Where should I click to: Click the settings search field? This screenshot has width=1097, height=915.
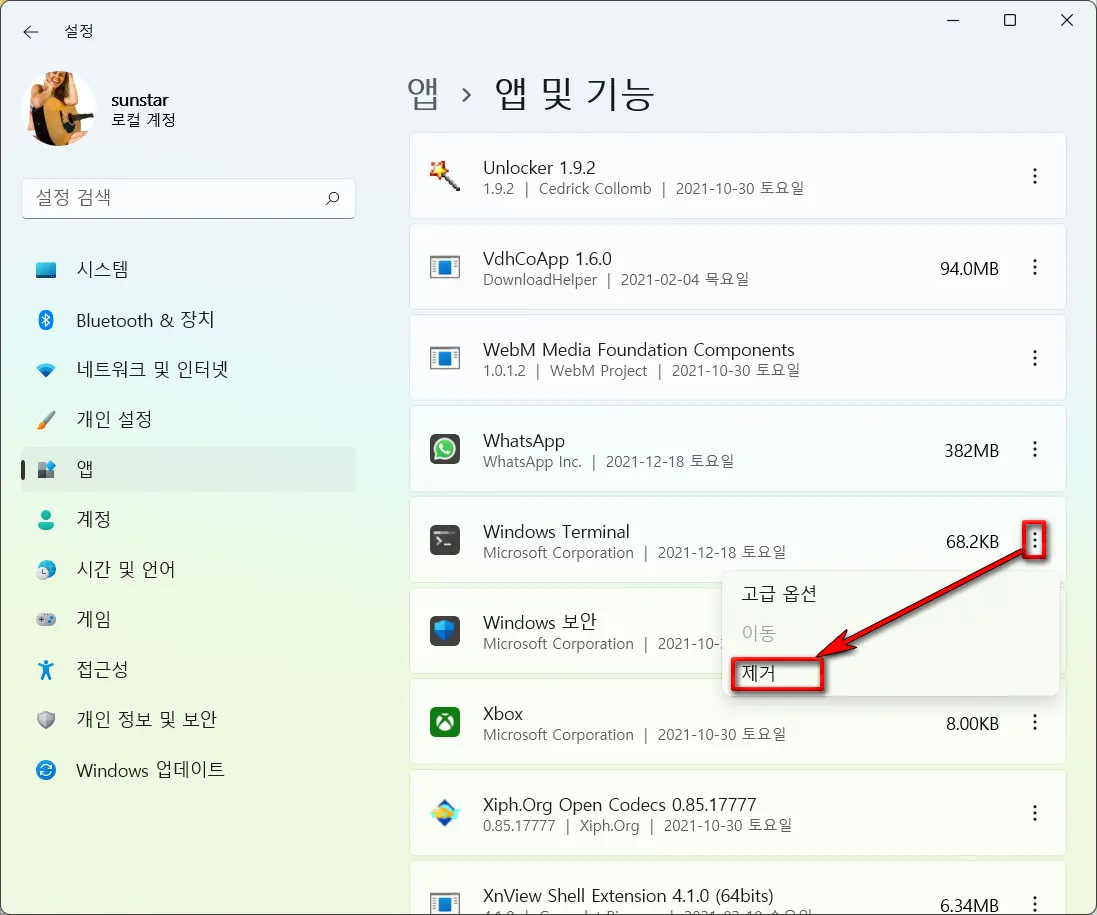coord(188,198)
